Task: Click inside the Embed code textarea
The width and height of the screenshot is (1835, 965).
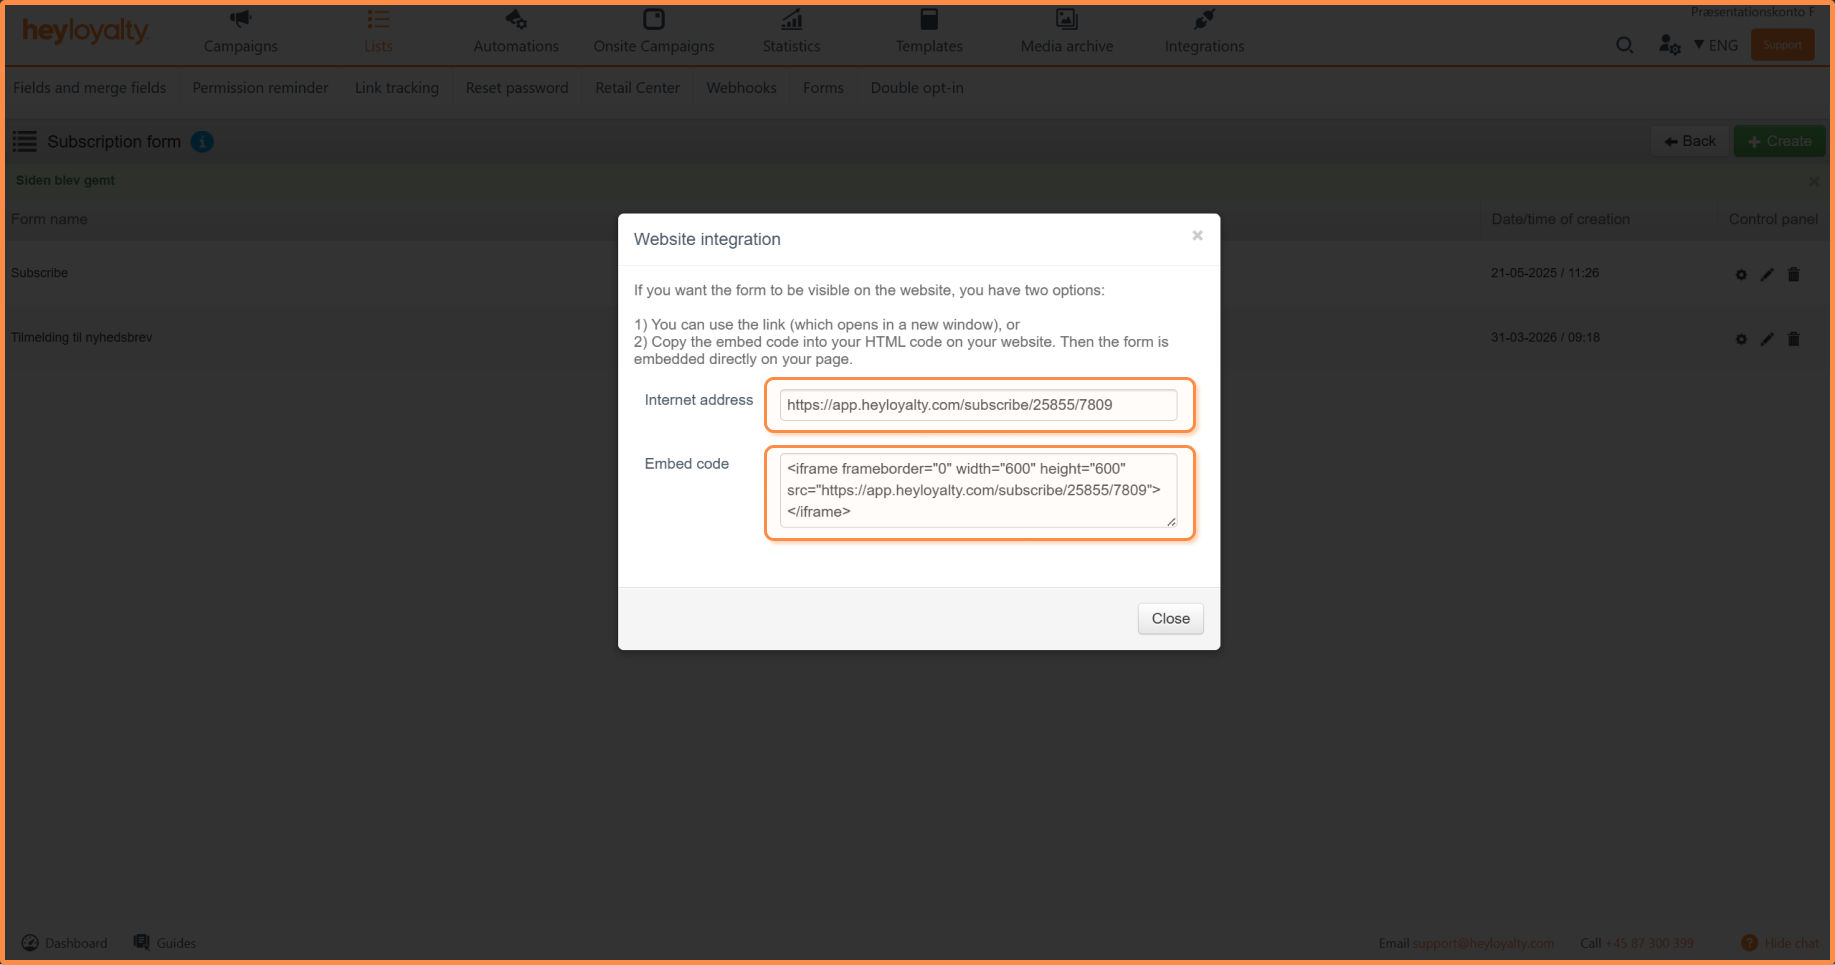Action: pos(977,490)
